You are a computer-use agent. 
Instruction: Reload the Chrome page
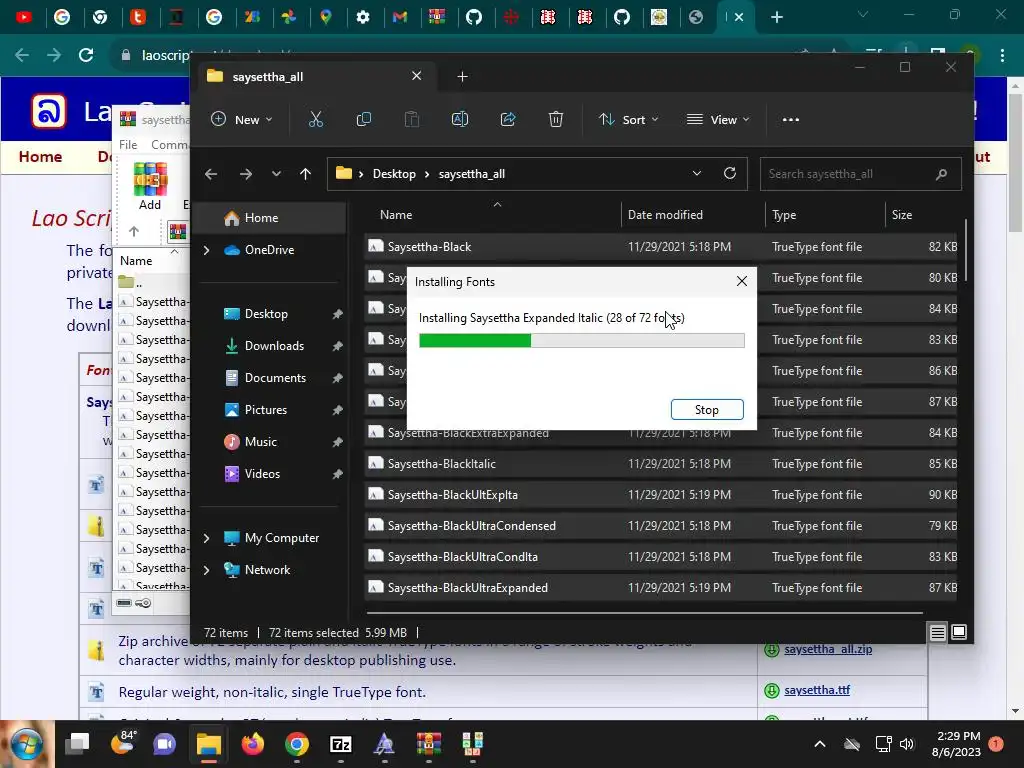[86, 56]
